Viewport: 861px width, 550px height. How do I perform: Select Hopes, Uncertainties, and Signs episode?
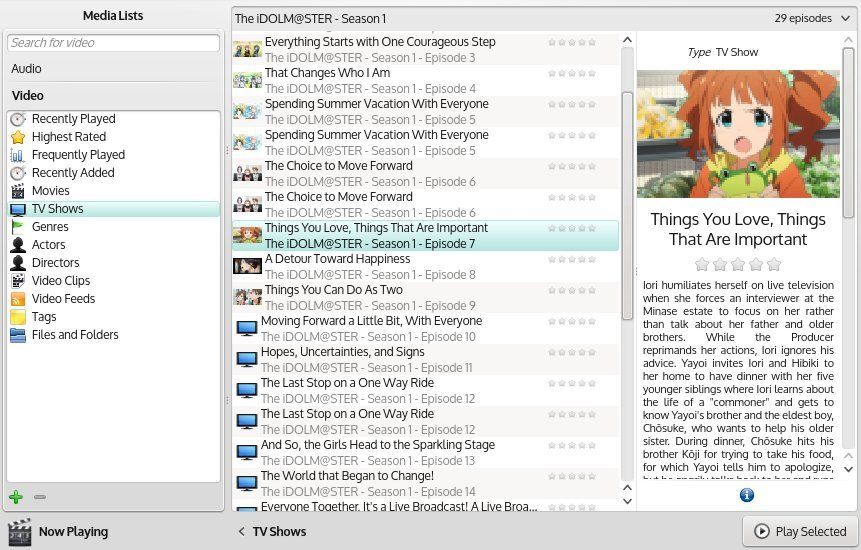426,360
